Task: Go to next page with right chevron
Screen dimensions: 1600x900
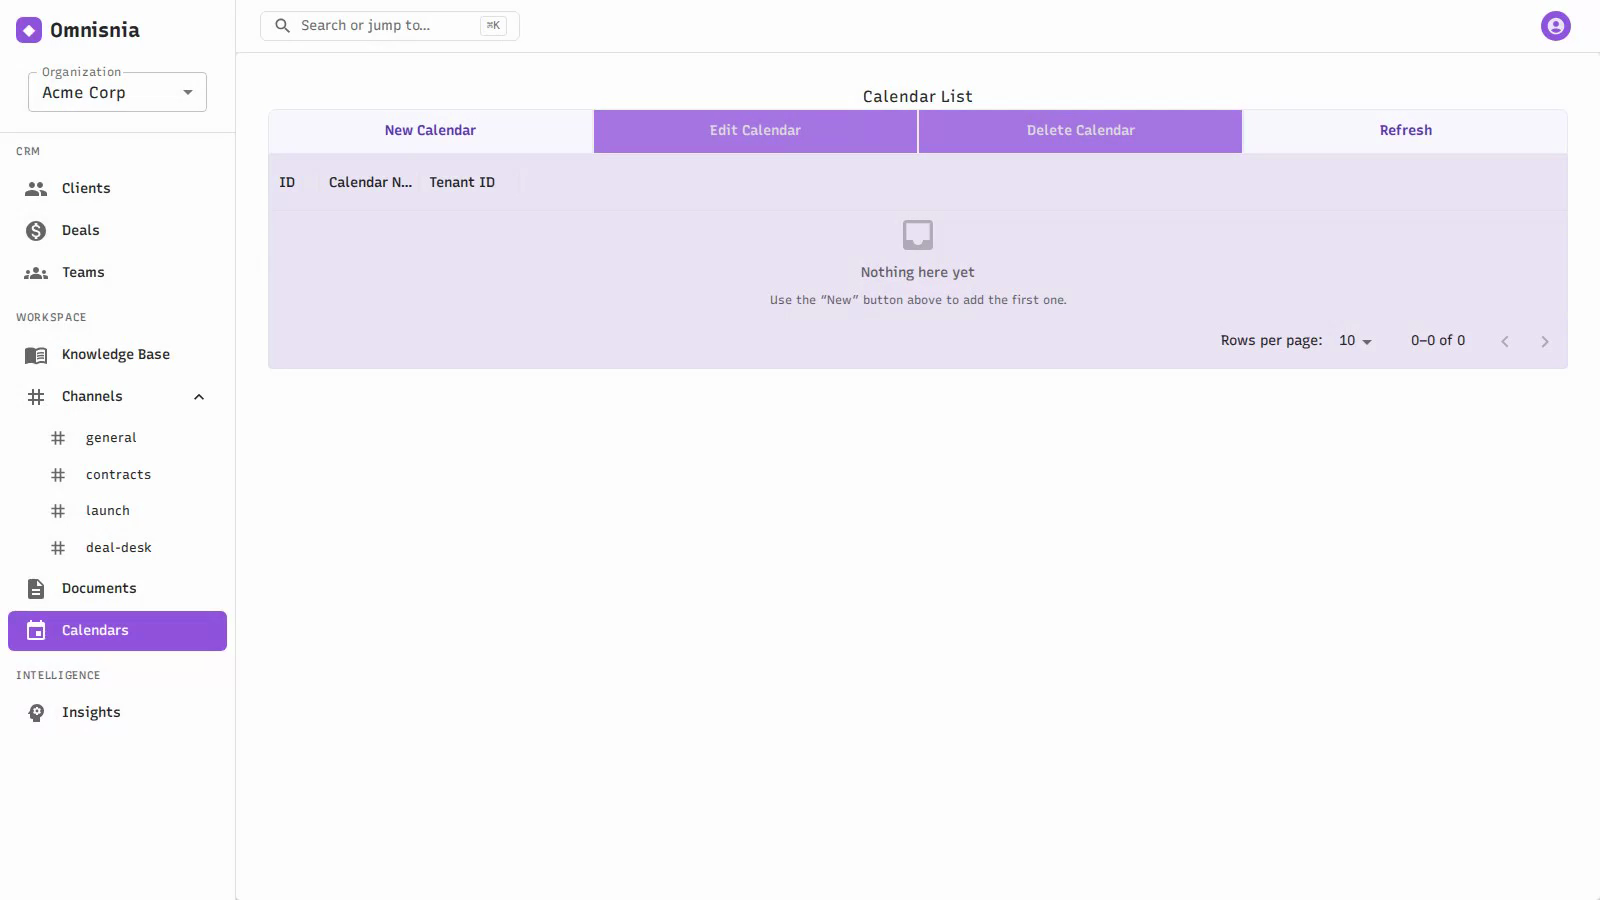Action: coord(1545,342)
